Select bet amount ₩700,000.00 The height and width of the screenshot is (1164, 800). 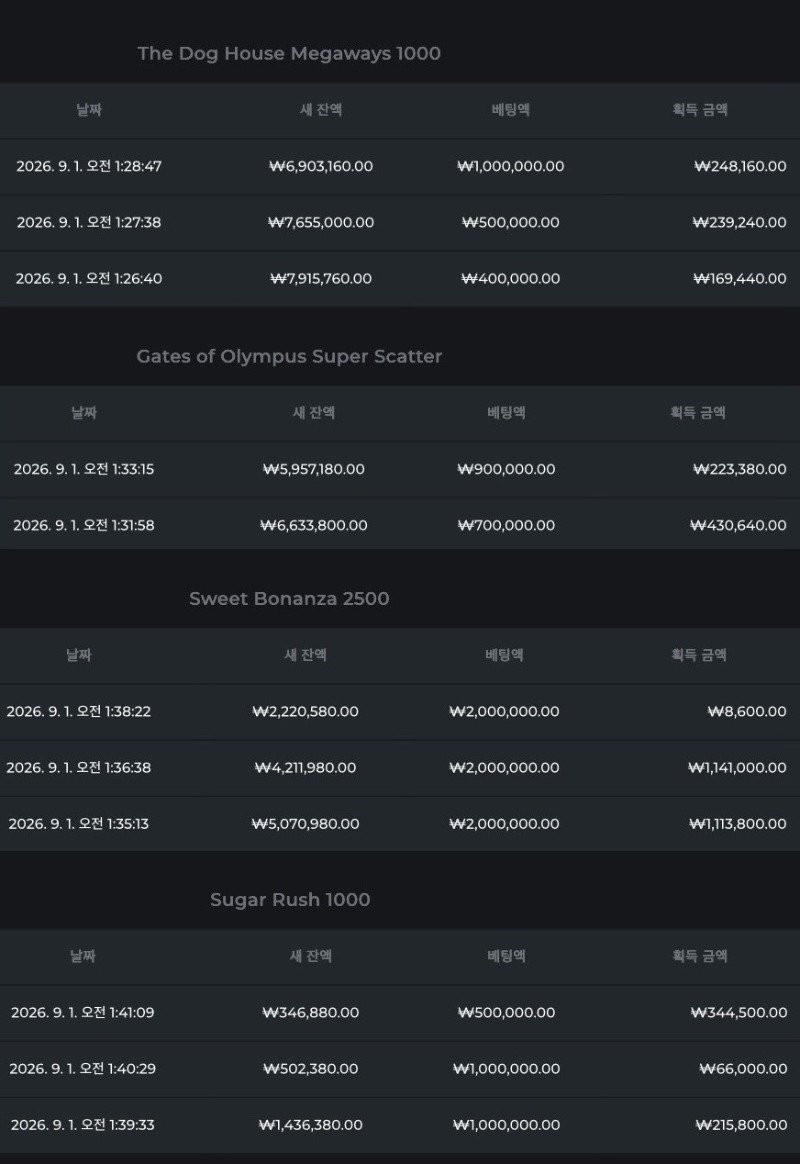(506, 526)
